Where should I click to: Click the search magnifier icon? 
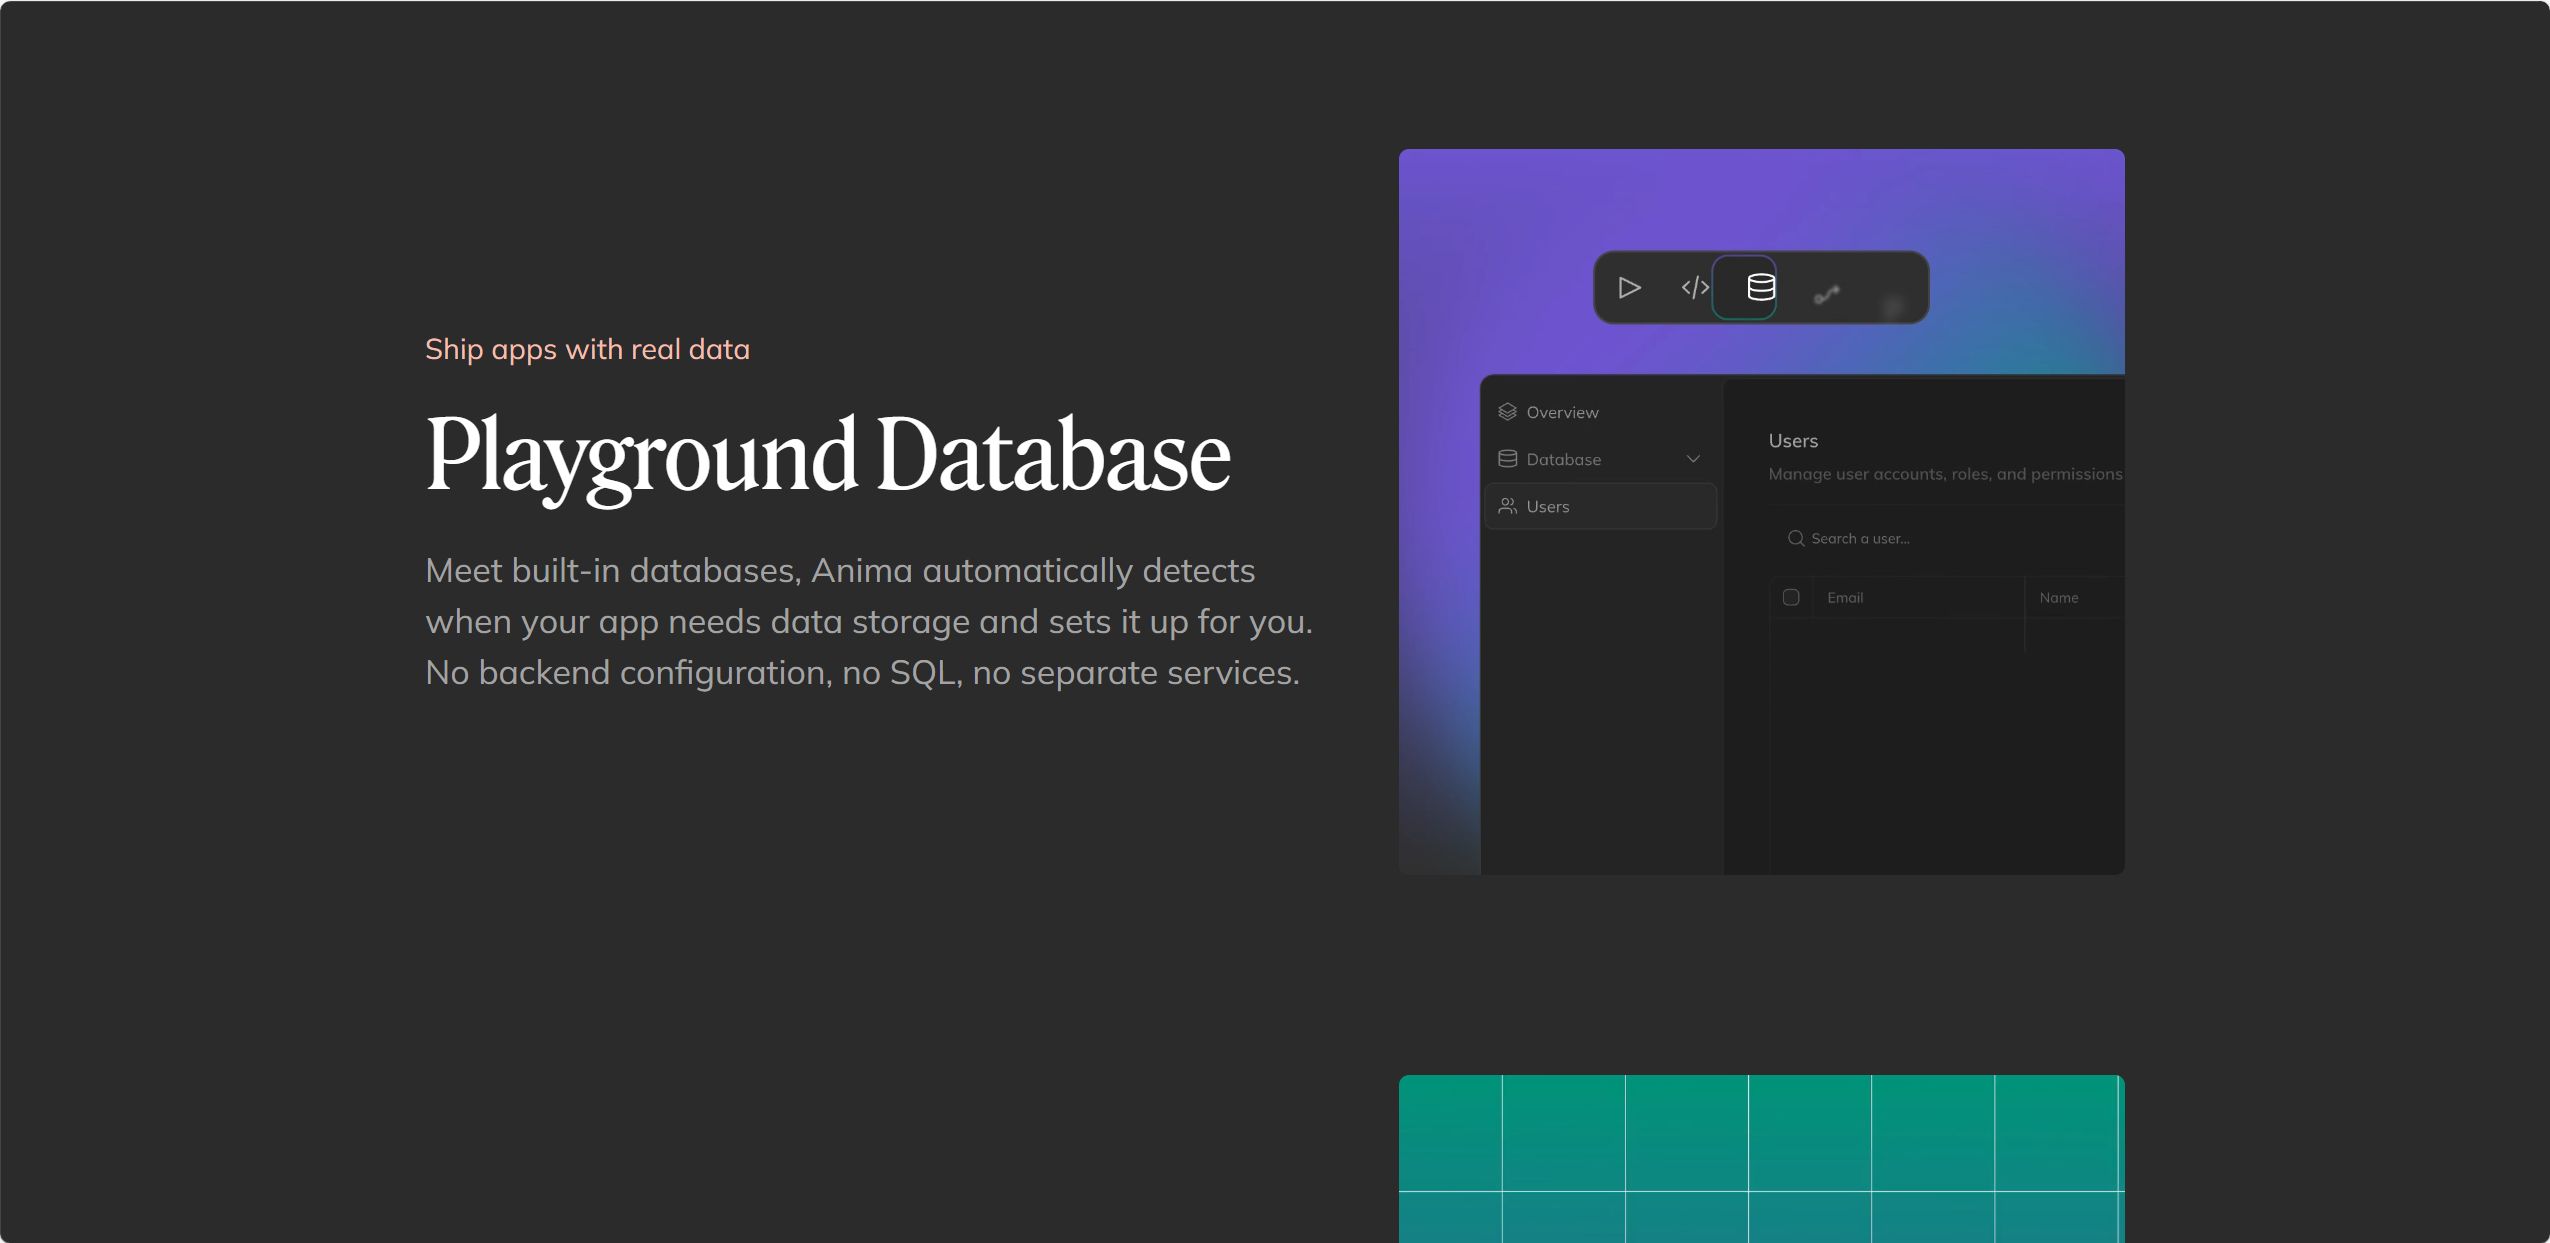click(1796, 538)
